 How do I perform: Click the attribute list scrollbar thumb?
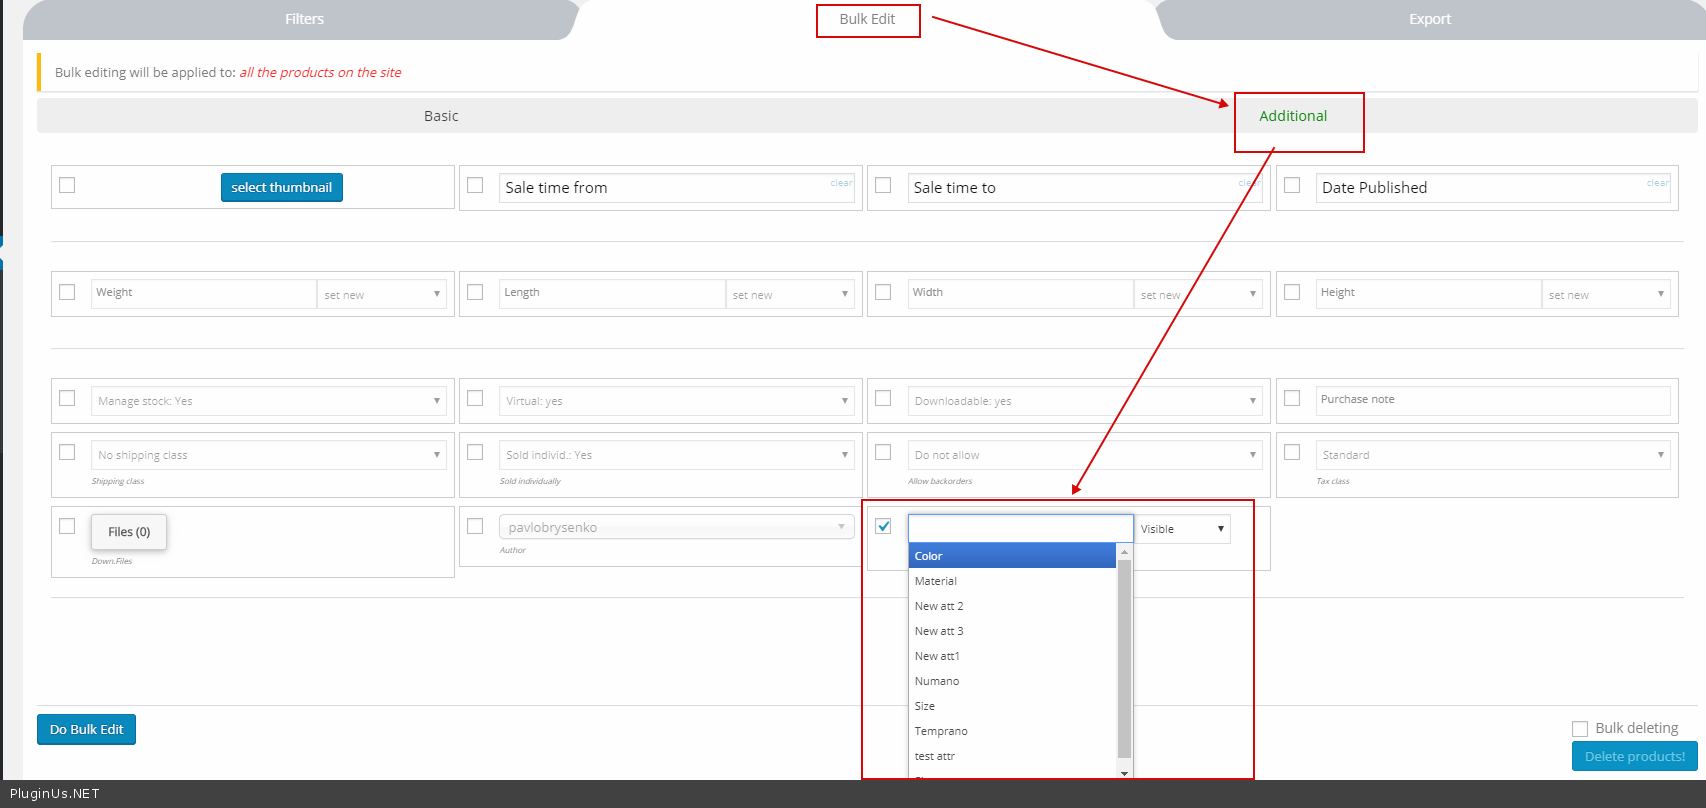tap(1124, 660)
